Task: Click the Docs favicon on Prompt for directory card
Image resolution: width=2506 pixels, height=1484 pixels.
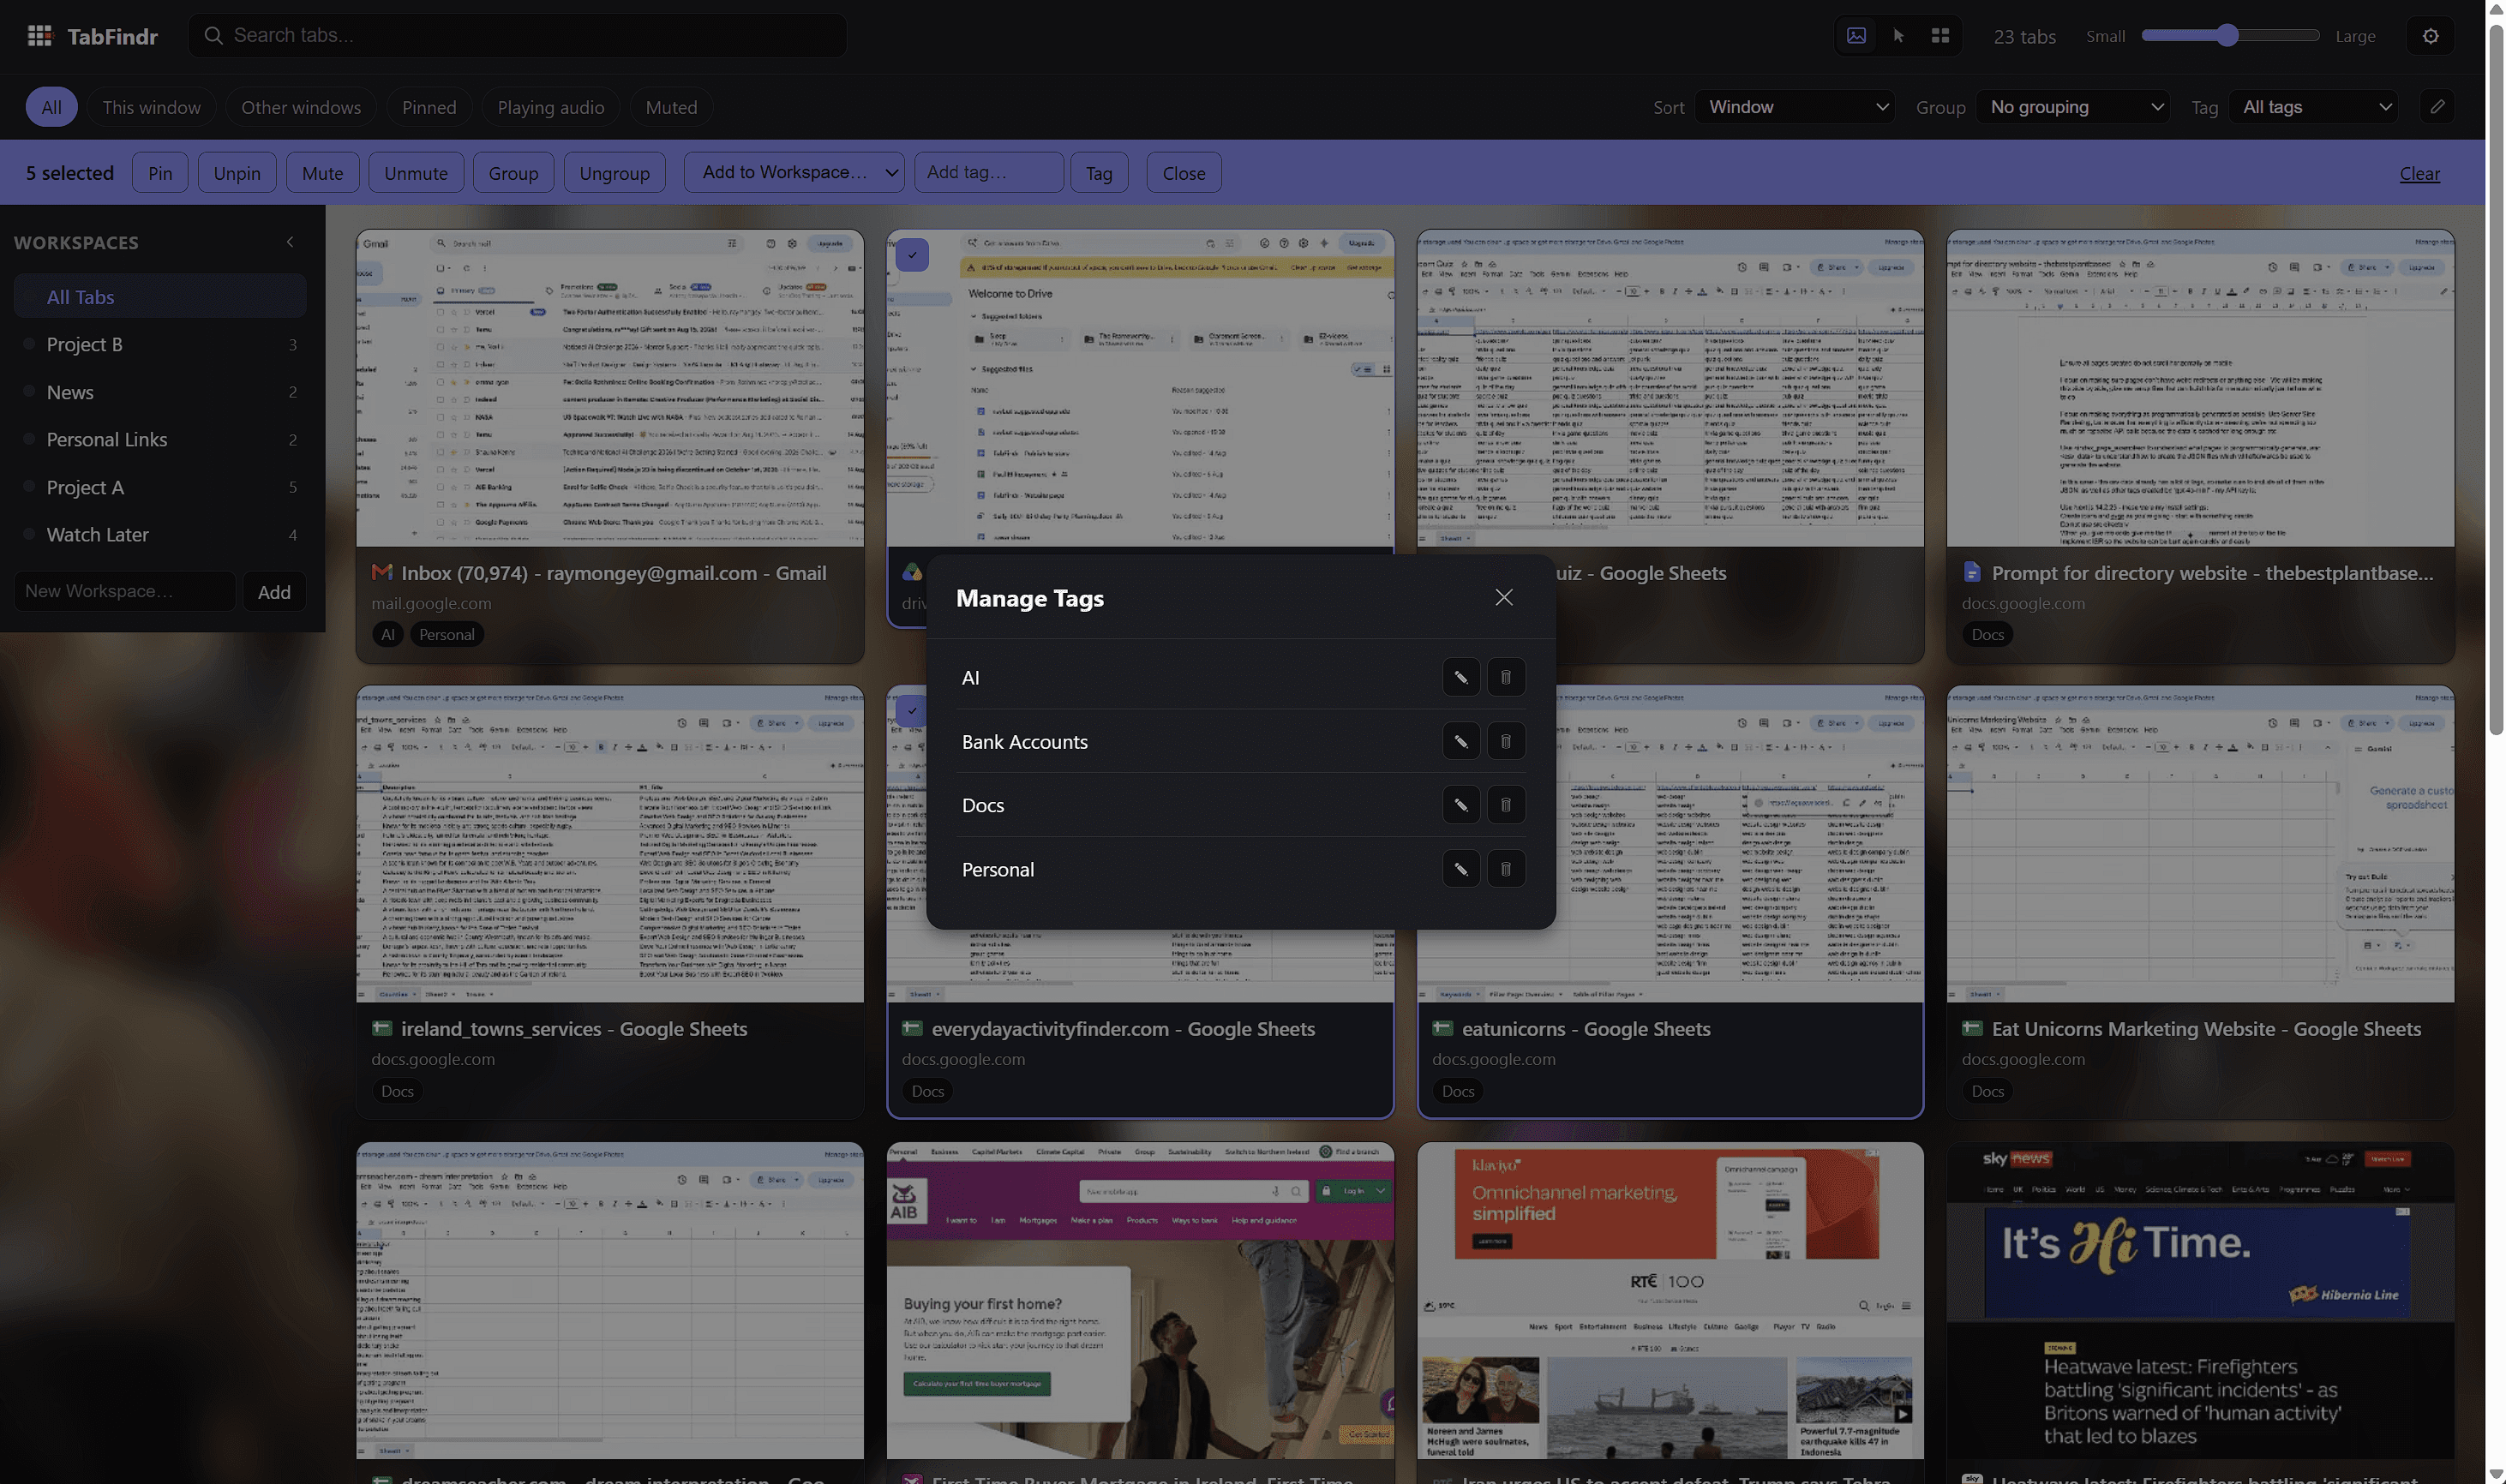Action: point(1971,573)
